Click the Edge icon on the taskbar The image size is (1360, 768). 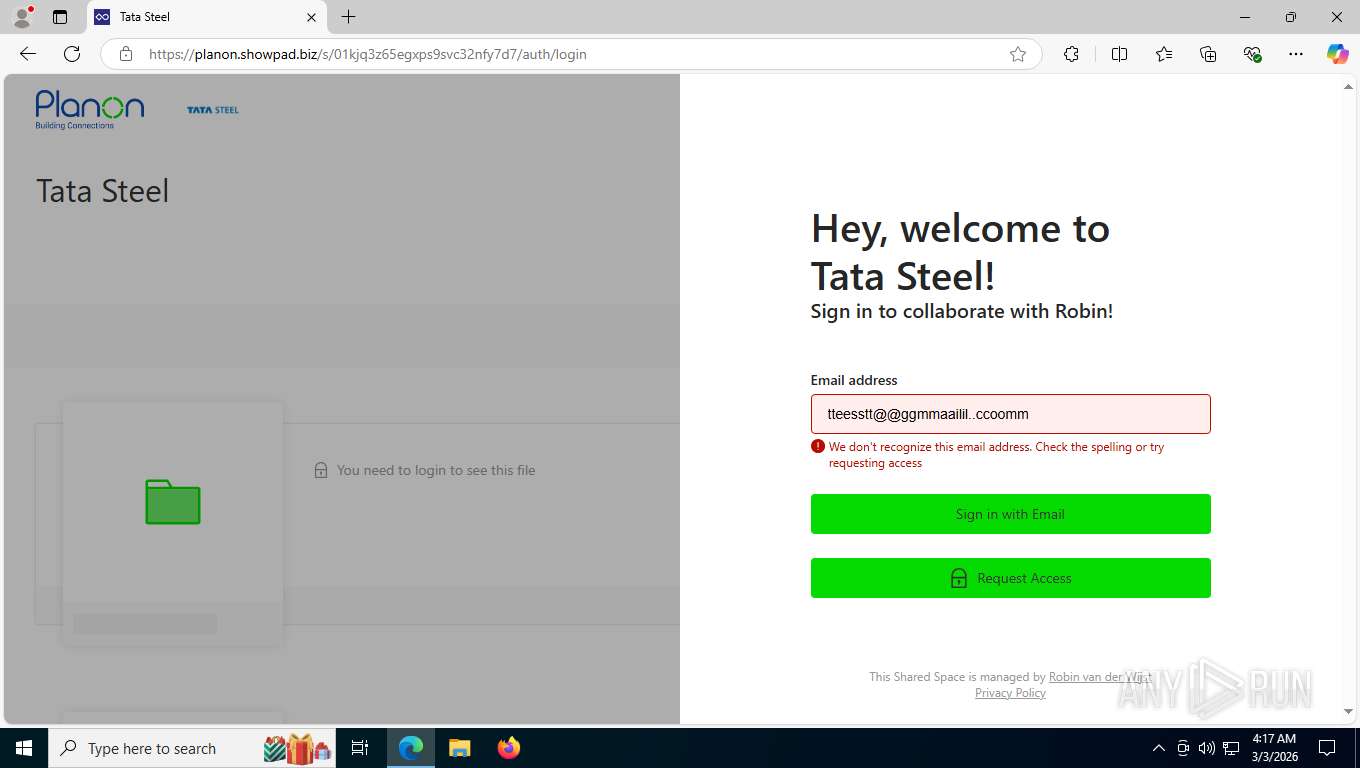point(411,748)
